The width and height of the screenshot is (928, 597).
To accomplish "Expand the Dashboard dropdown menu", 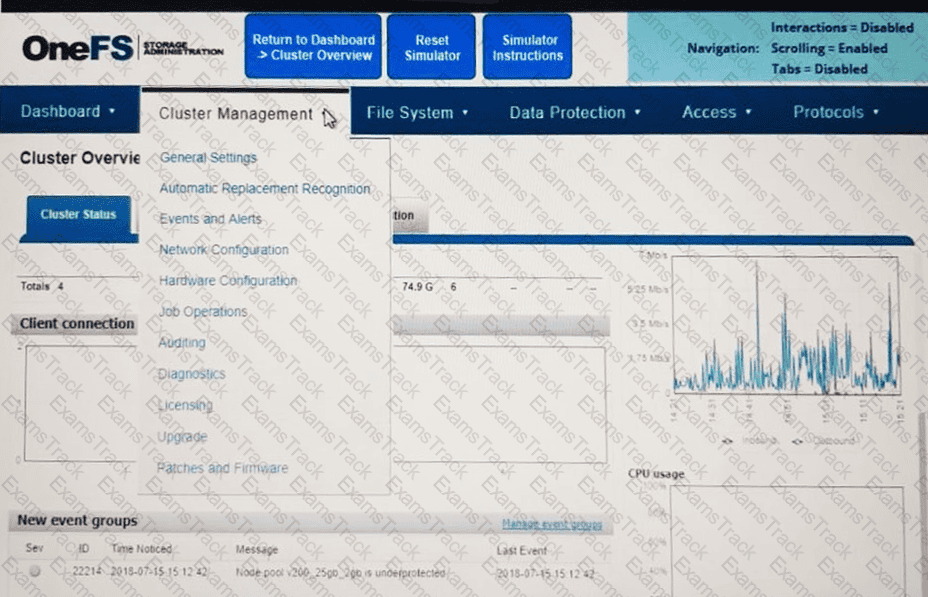I will [x=68, y=111].
